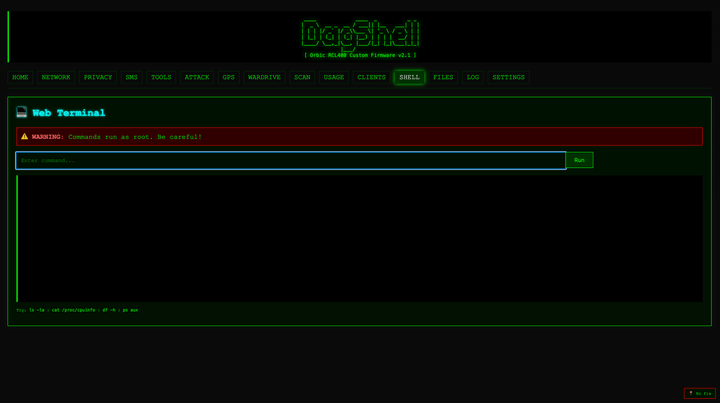Go to the SETTINGS tab
The height and width of the screenshot is (403, 720).
point(508,77)
